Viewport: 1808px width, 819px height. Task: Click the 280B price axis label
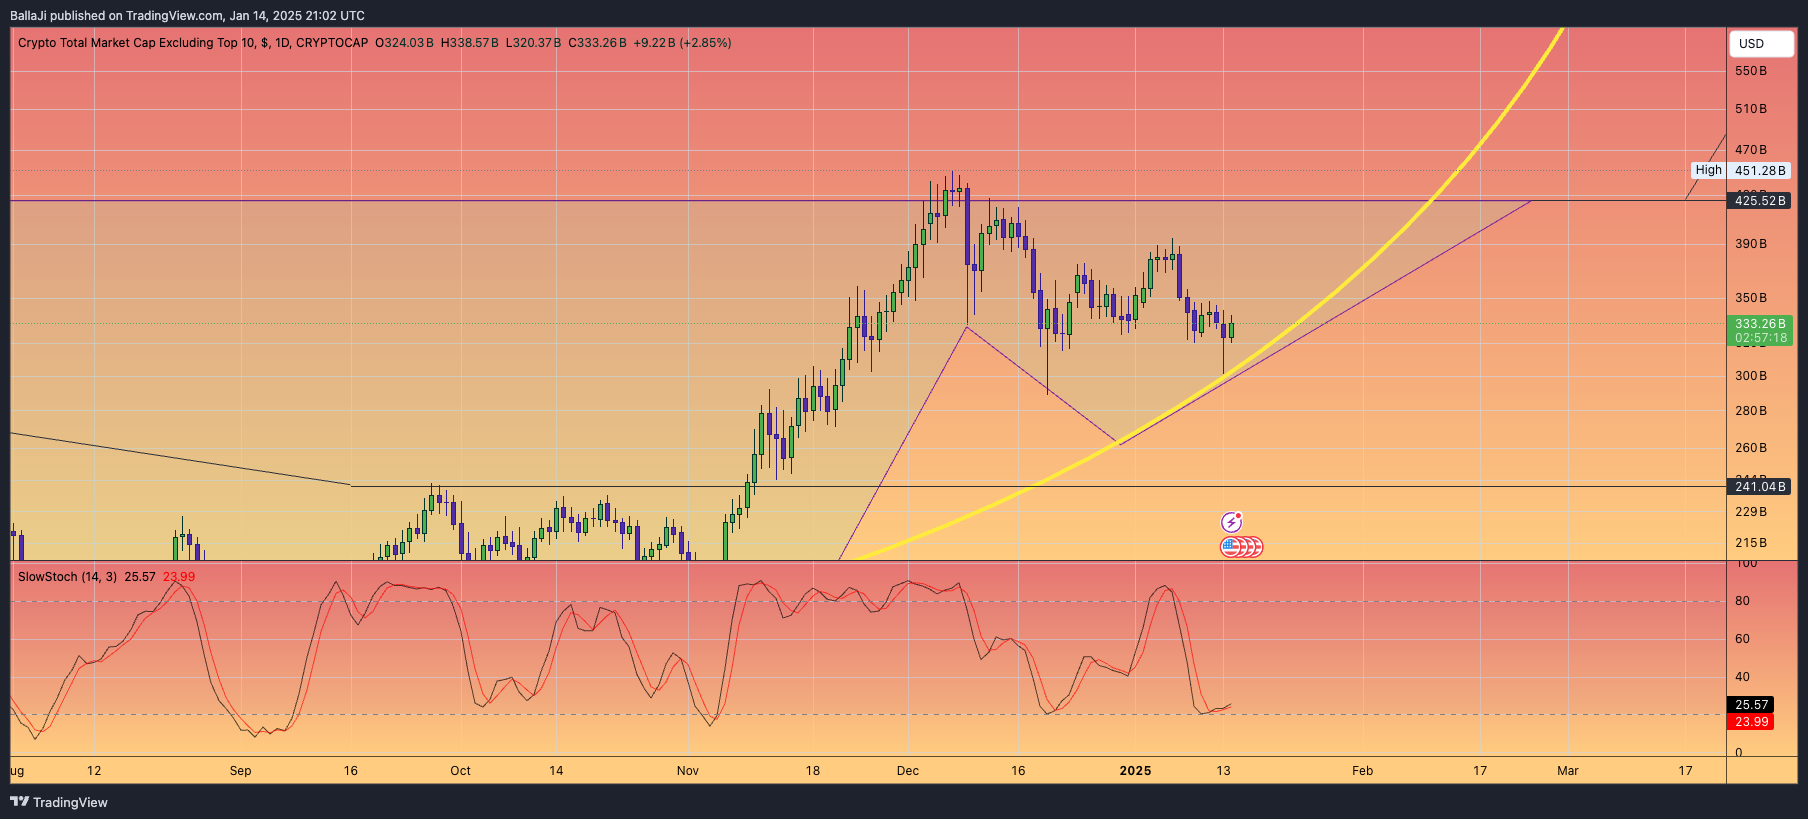(x=1751, y=411)
